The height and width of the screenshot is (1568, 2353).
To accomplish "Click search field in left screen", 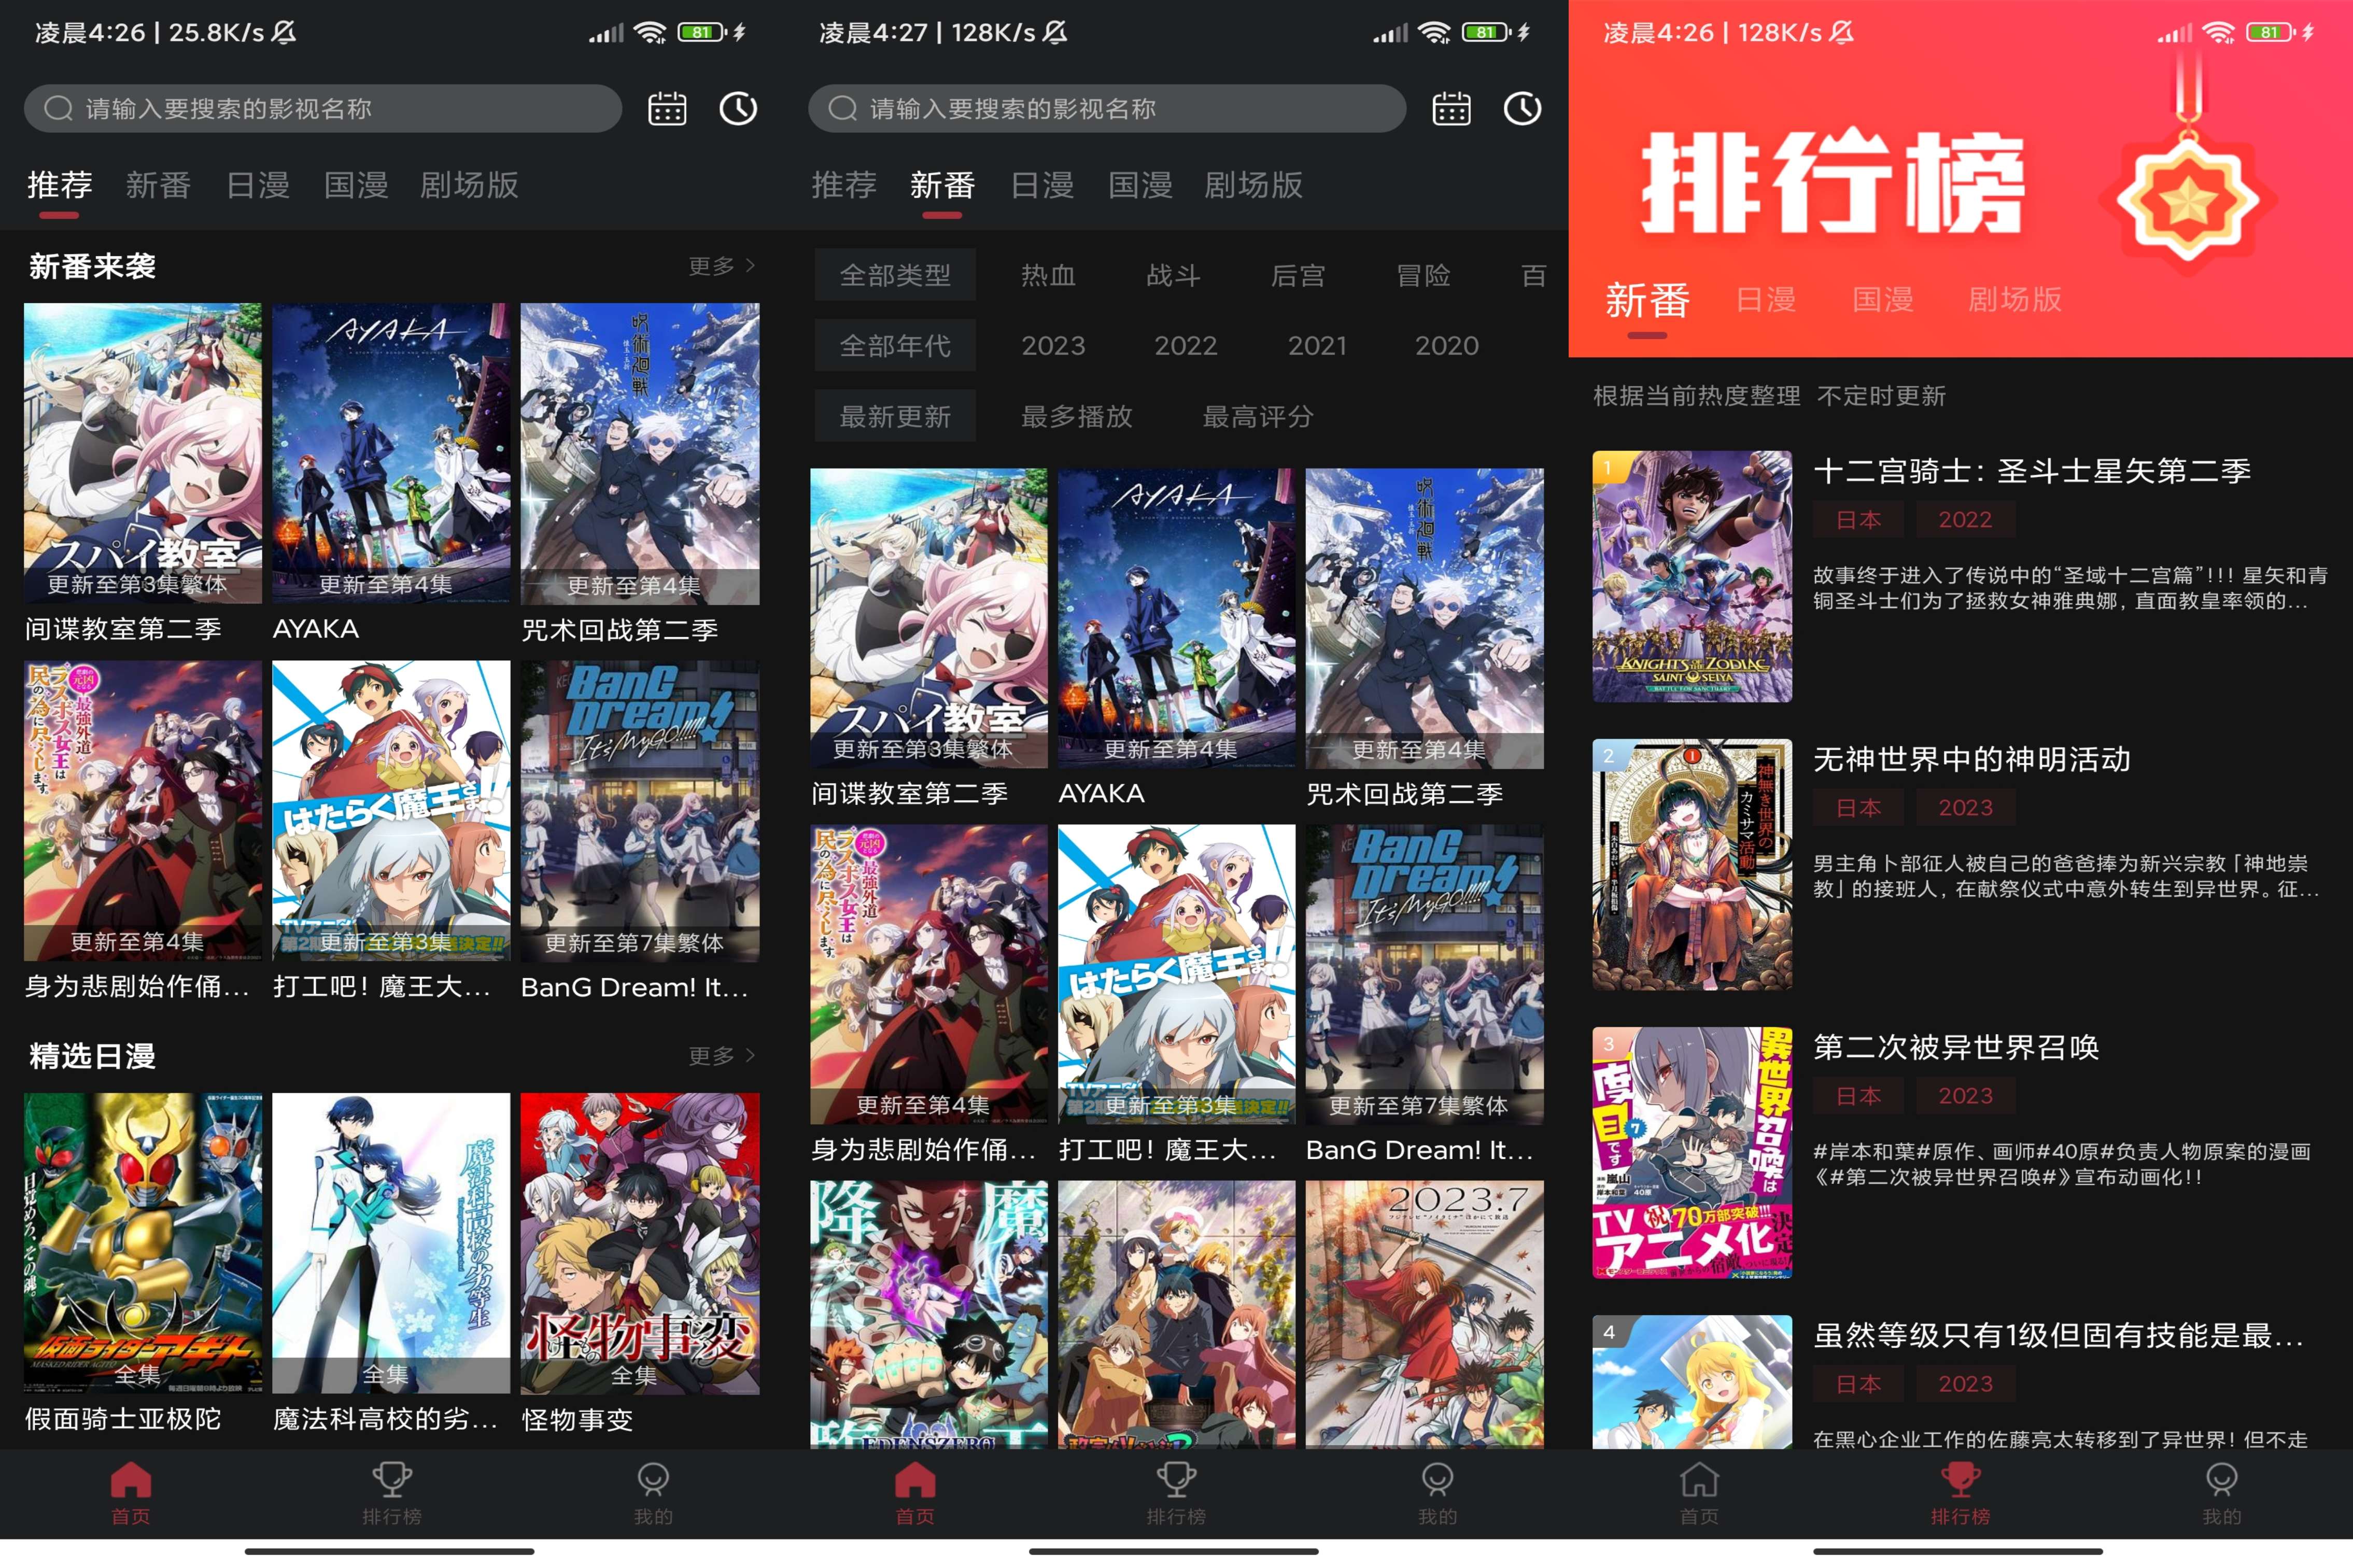I will pos(323,108).
